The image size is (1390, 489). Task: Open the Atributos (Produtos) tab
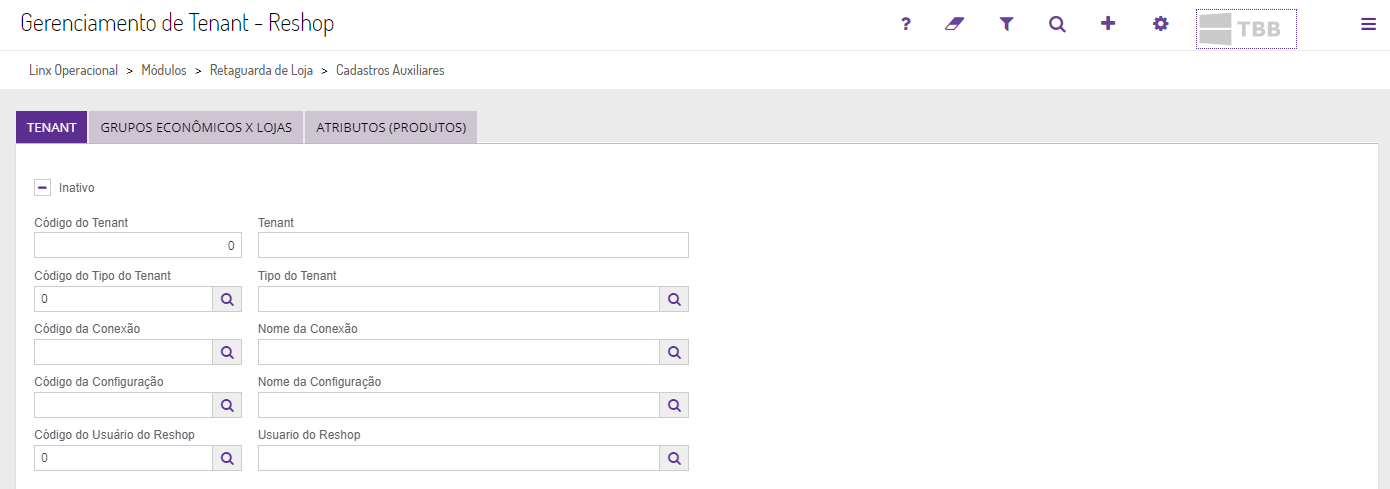tap(391, 127)
